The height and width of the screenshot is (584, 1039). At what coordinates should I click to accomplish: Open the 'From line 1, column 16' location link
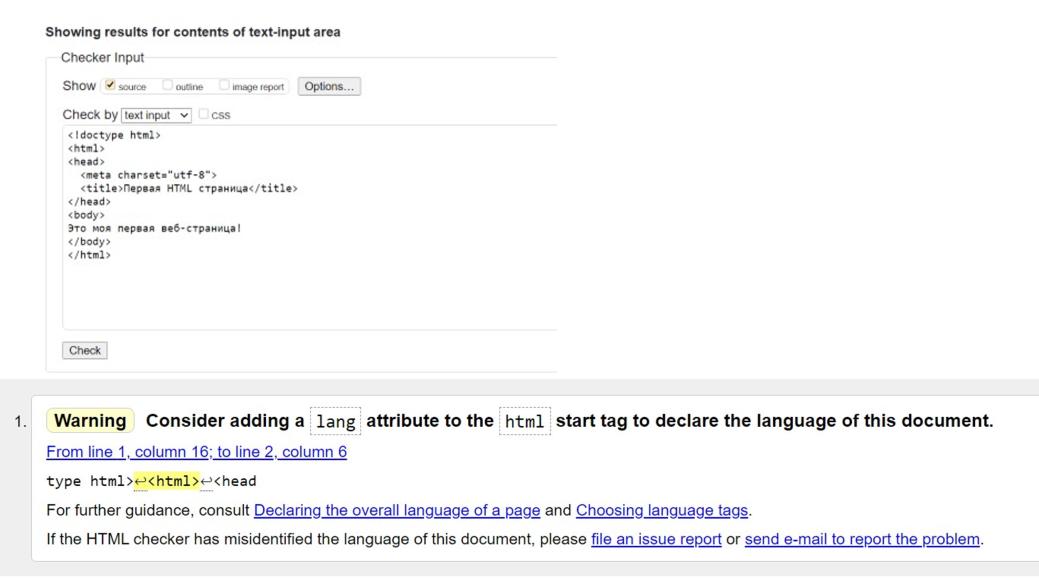196,452
